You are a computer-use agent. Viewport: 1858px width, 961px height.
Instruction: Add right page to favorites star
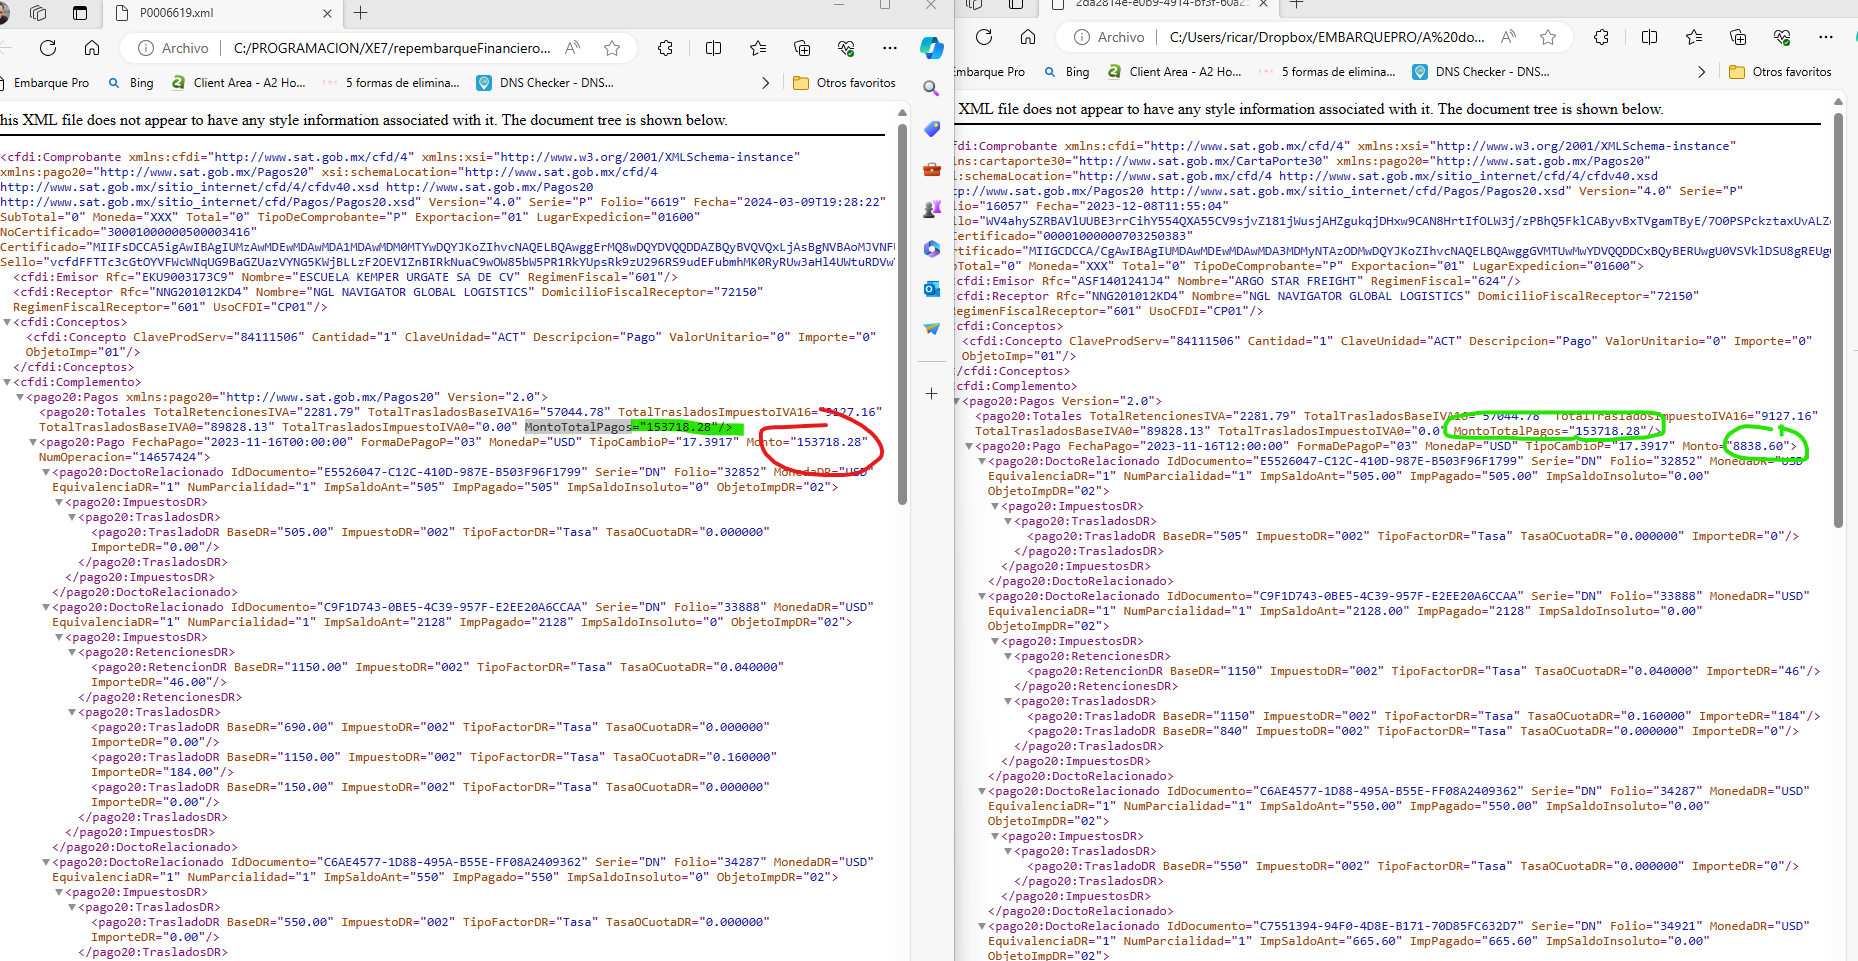(x=1548, y=37)
